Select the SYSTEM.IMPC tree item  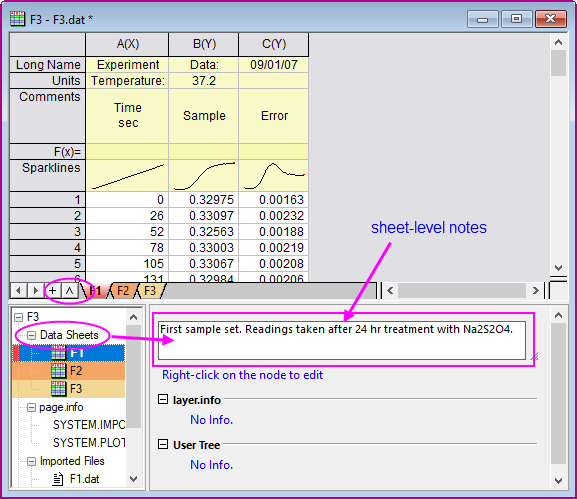pyautogui.click(x=89, y=425)
